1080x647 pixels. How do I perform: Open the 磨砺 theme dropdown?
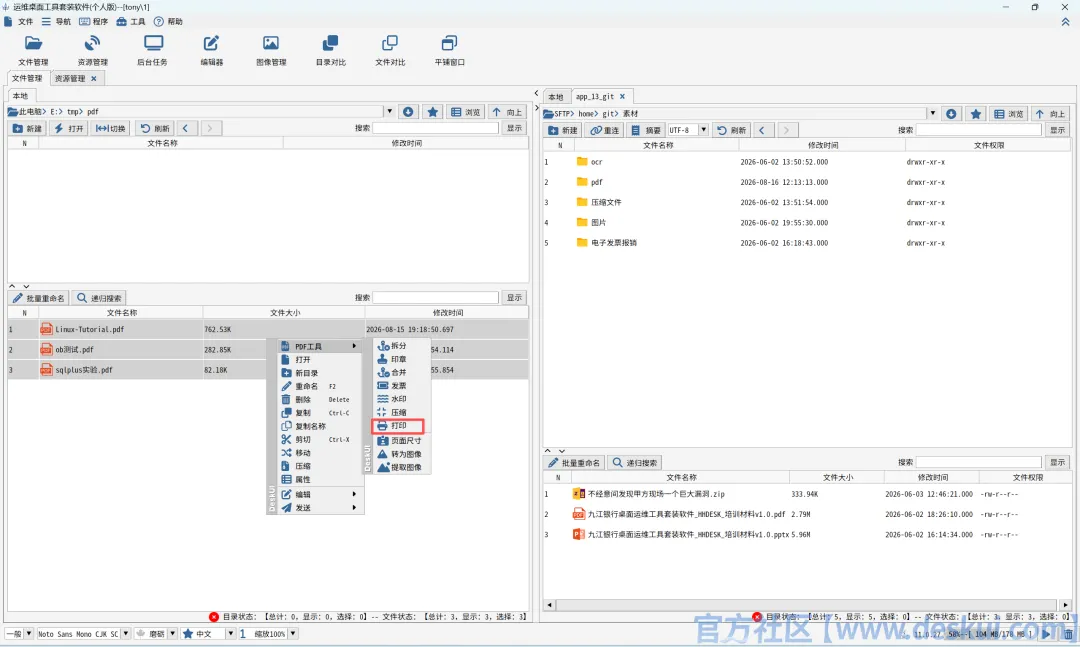click(x=172, y=634)
